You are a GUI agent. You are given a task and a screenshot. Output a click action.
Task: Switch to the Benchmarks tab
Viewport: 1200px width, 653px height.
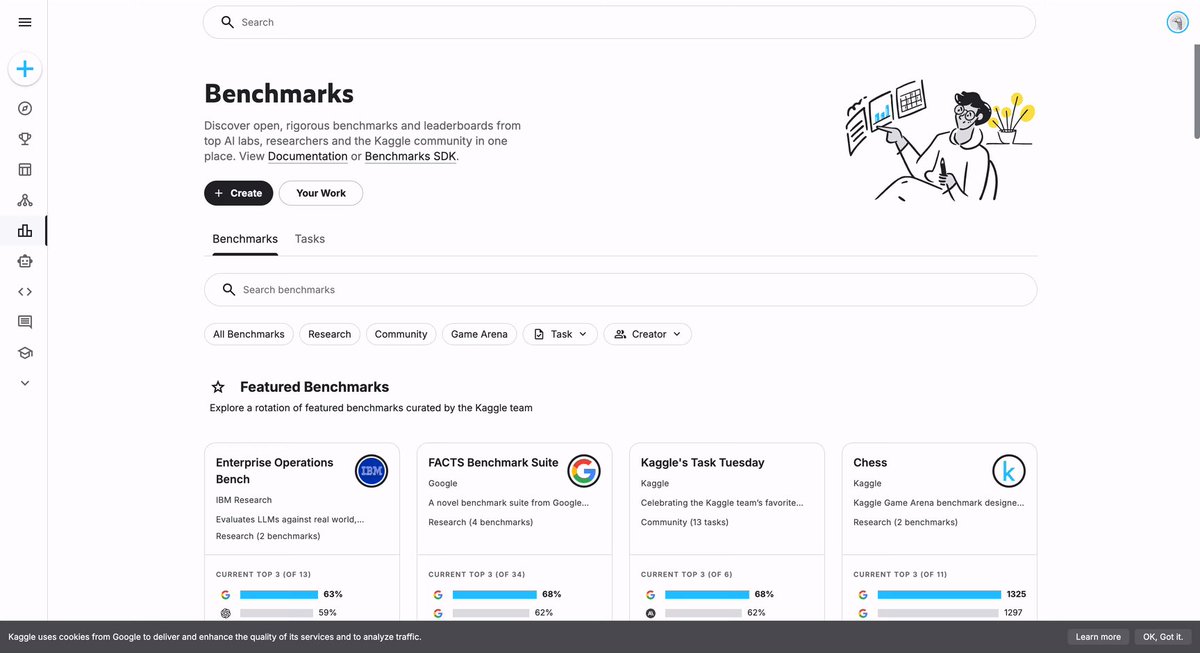pos(245,239)
